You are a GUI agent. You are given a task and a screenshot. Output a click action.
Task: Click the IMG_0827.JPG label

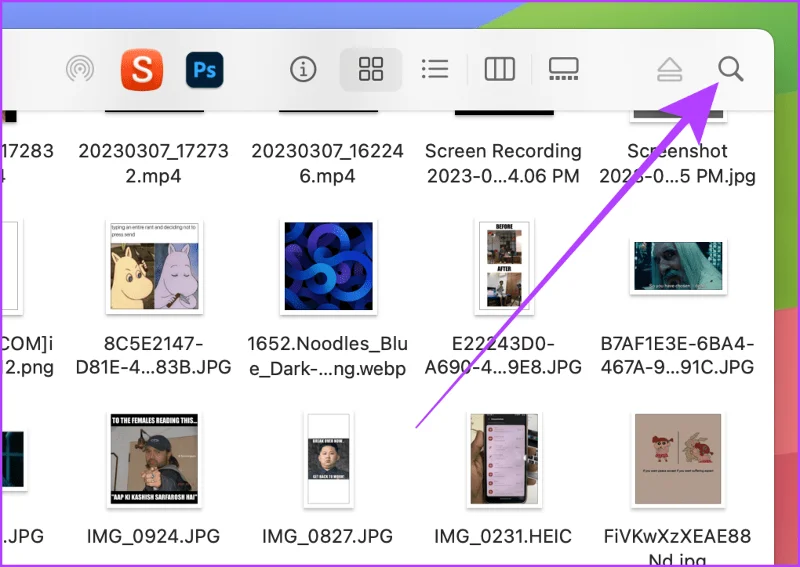point(328,536)
